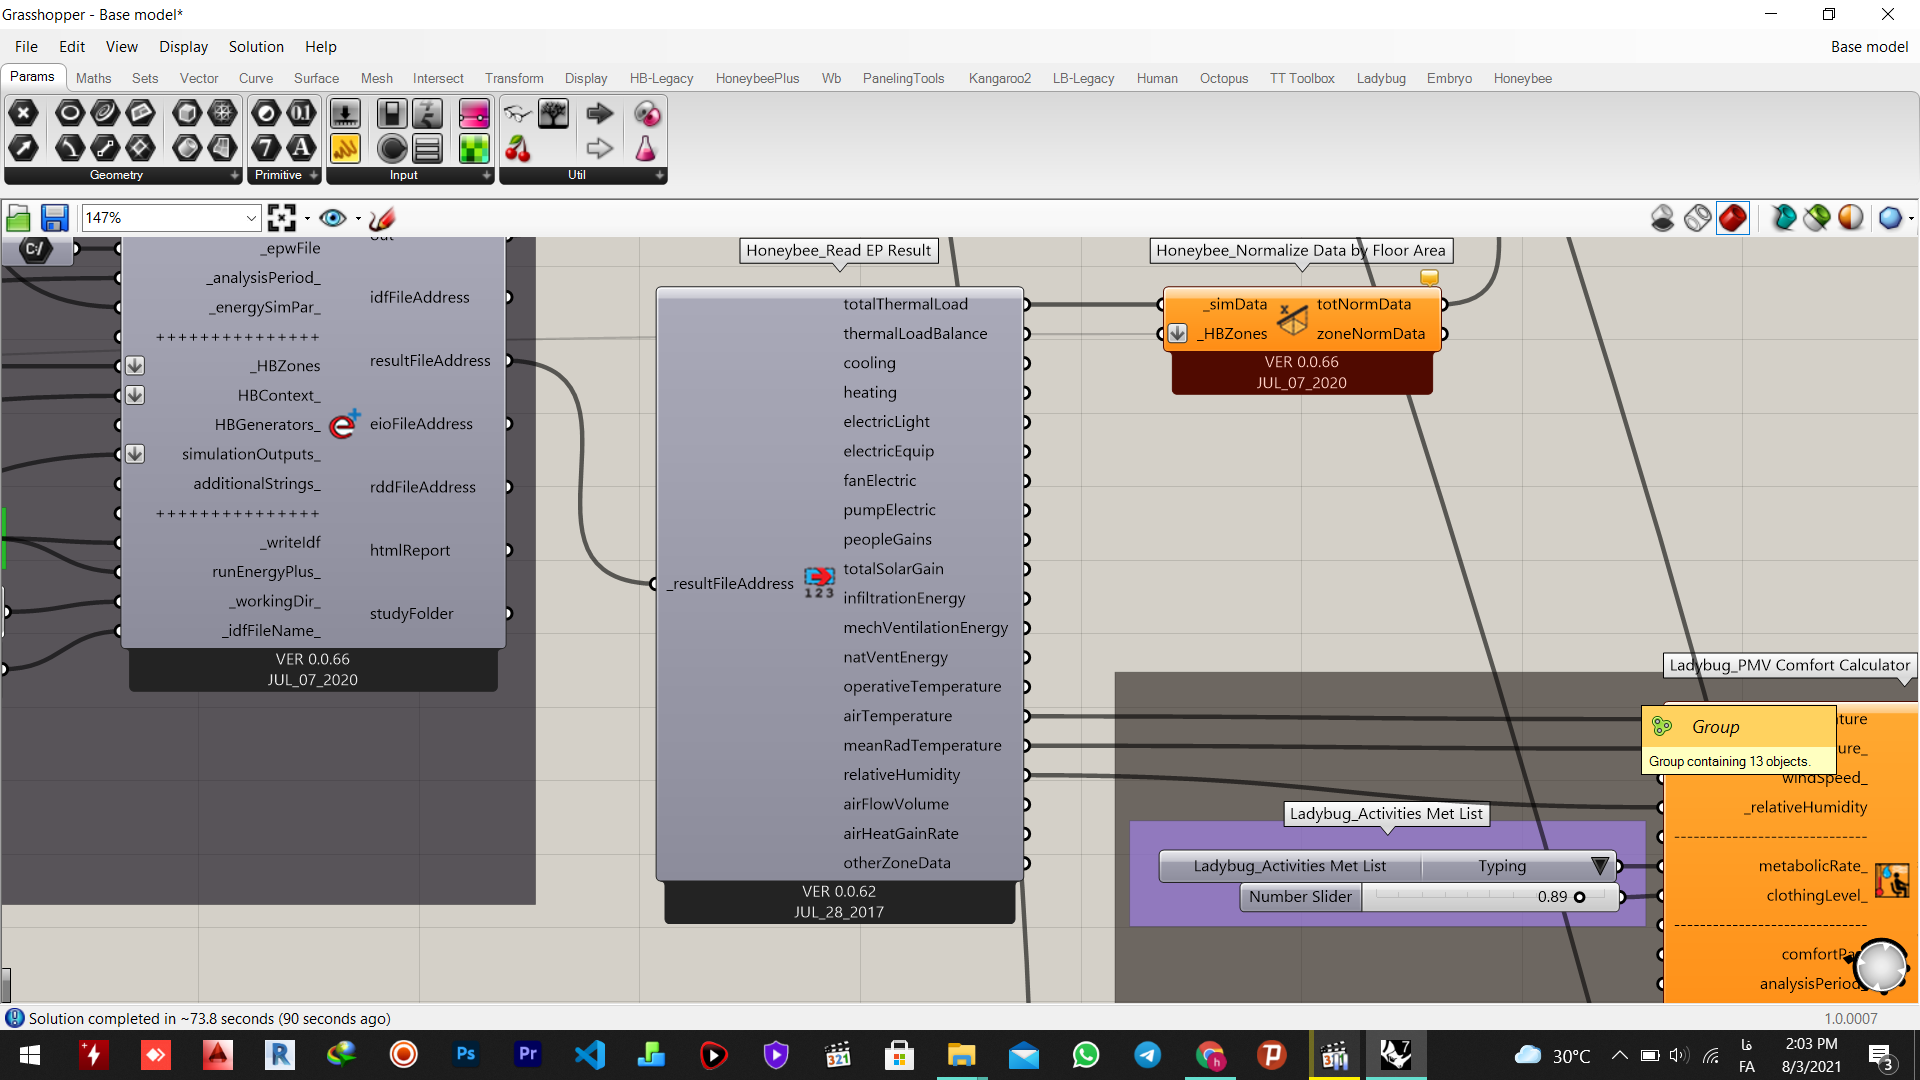Switch to the Ladybug tab
Screen dimensions: 1920x1080
pyautogui.click(x=1381, y=78)
